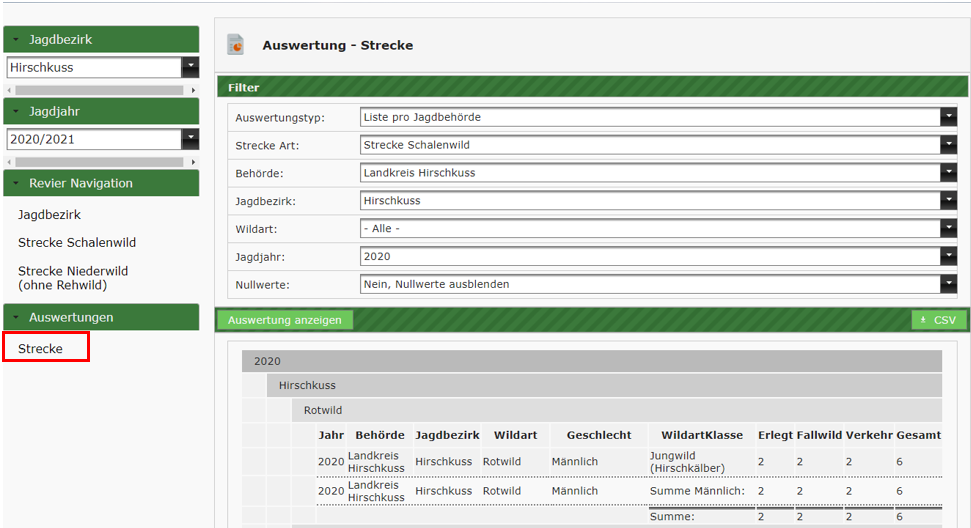Open the Auswertungstyp dropdown
Screen dimensions: 971x528
pos(657,117)
